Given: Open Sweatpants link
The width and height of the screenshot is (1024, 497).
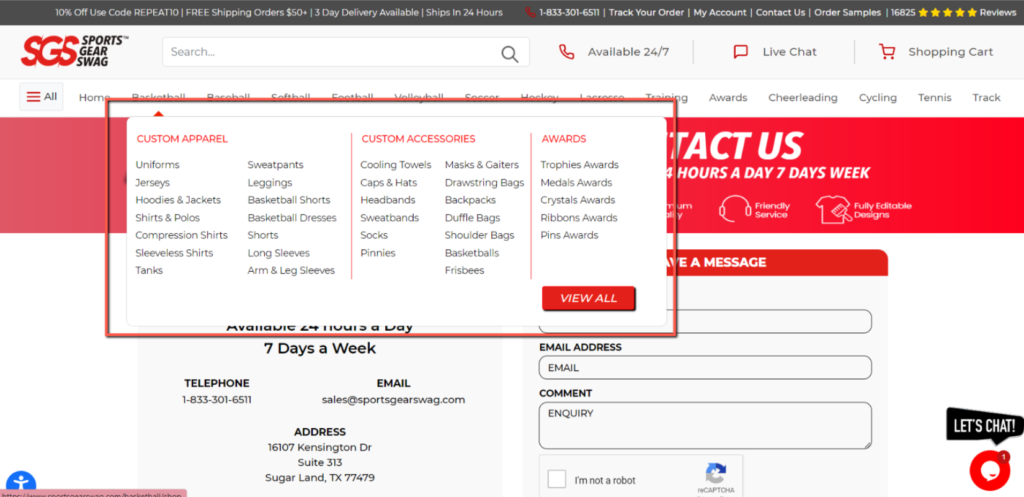Looking at the screenshot, I should 276,165.
